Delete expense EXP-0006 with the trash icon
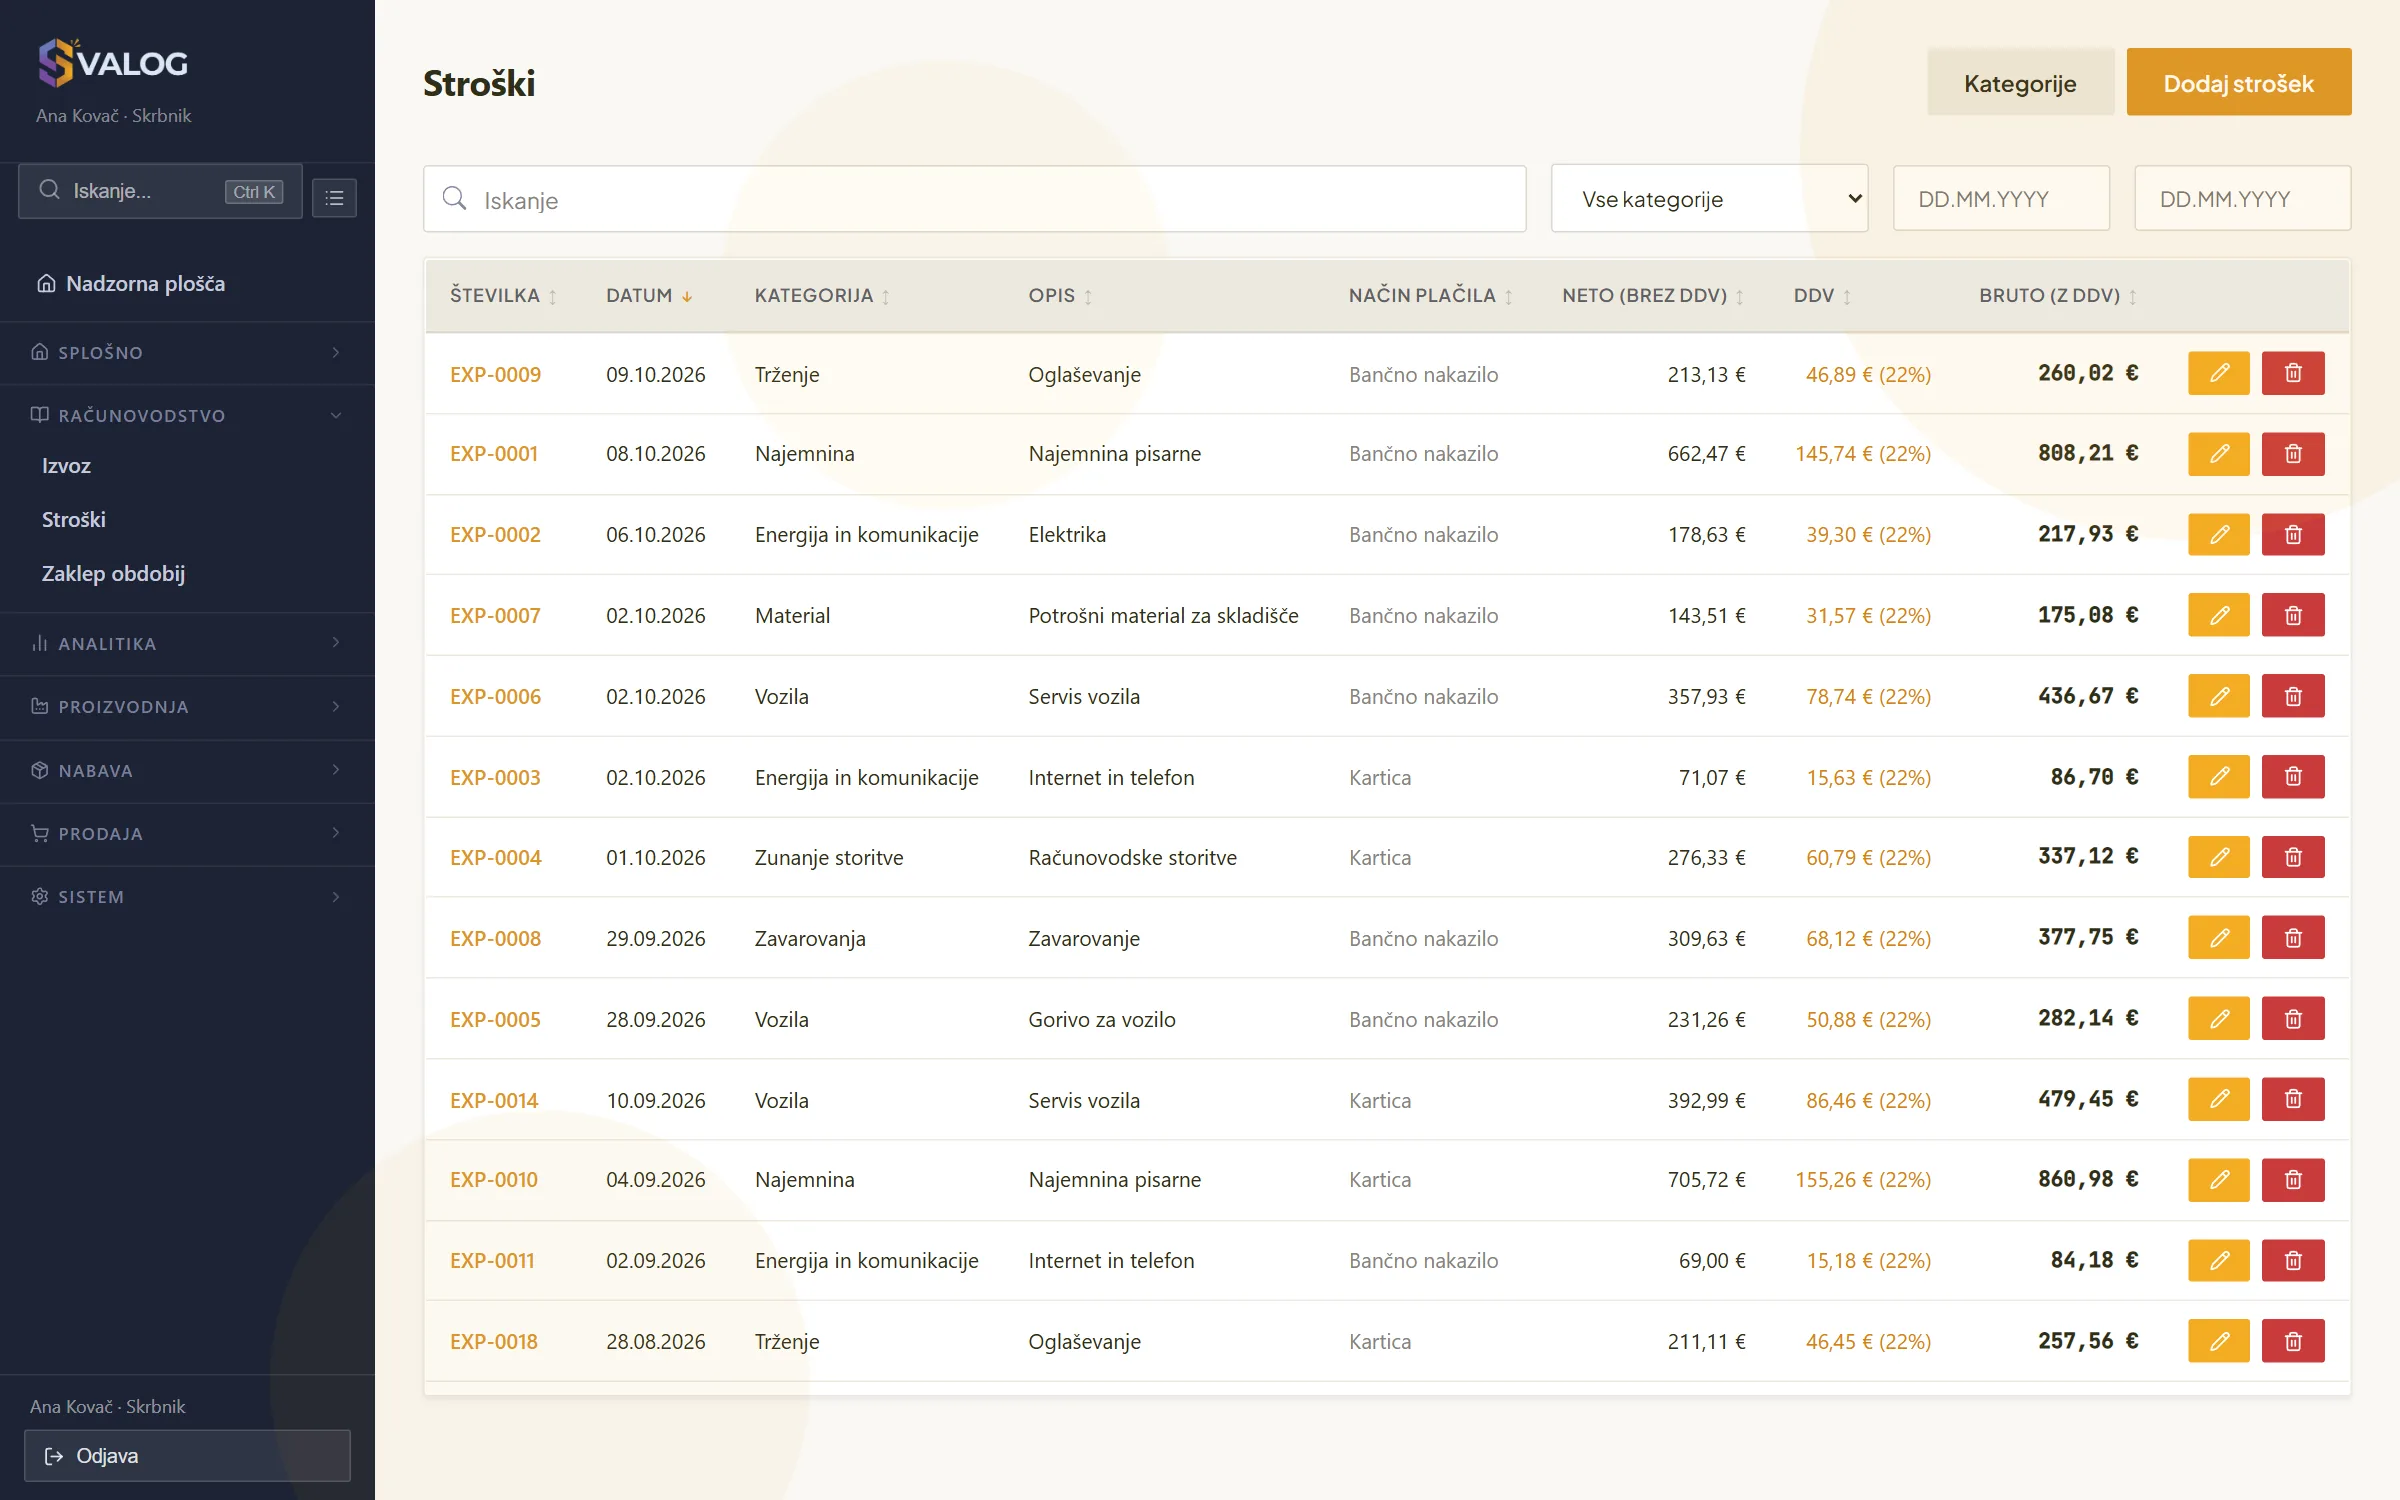 [2293, 696]
